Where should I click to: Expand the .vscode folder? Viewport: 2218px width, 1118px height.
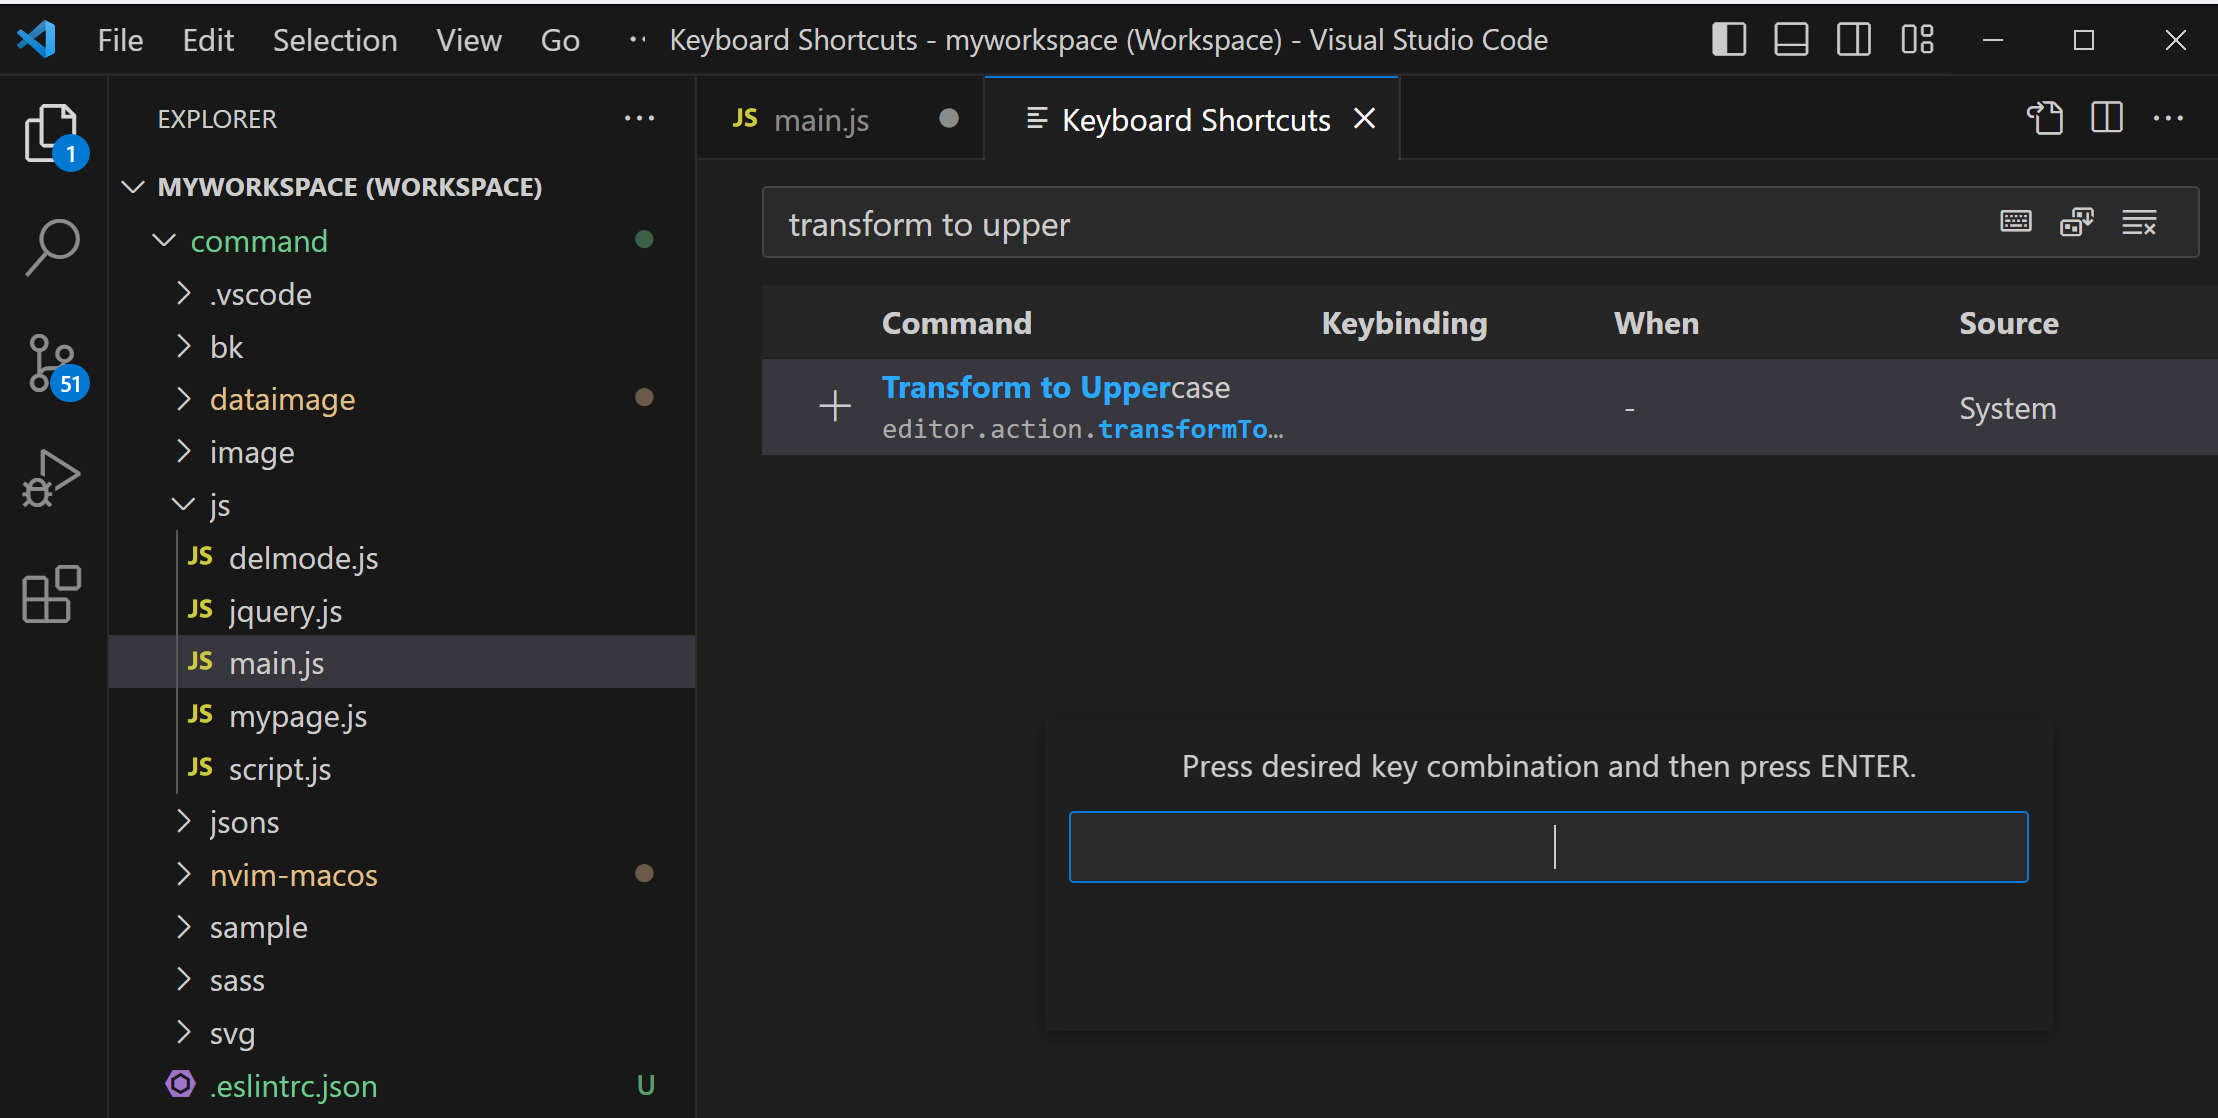coord(184,293)
